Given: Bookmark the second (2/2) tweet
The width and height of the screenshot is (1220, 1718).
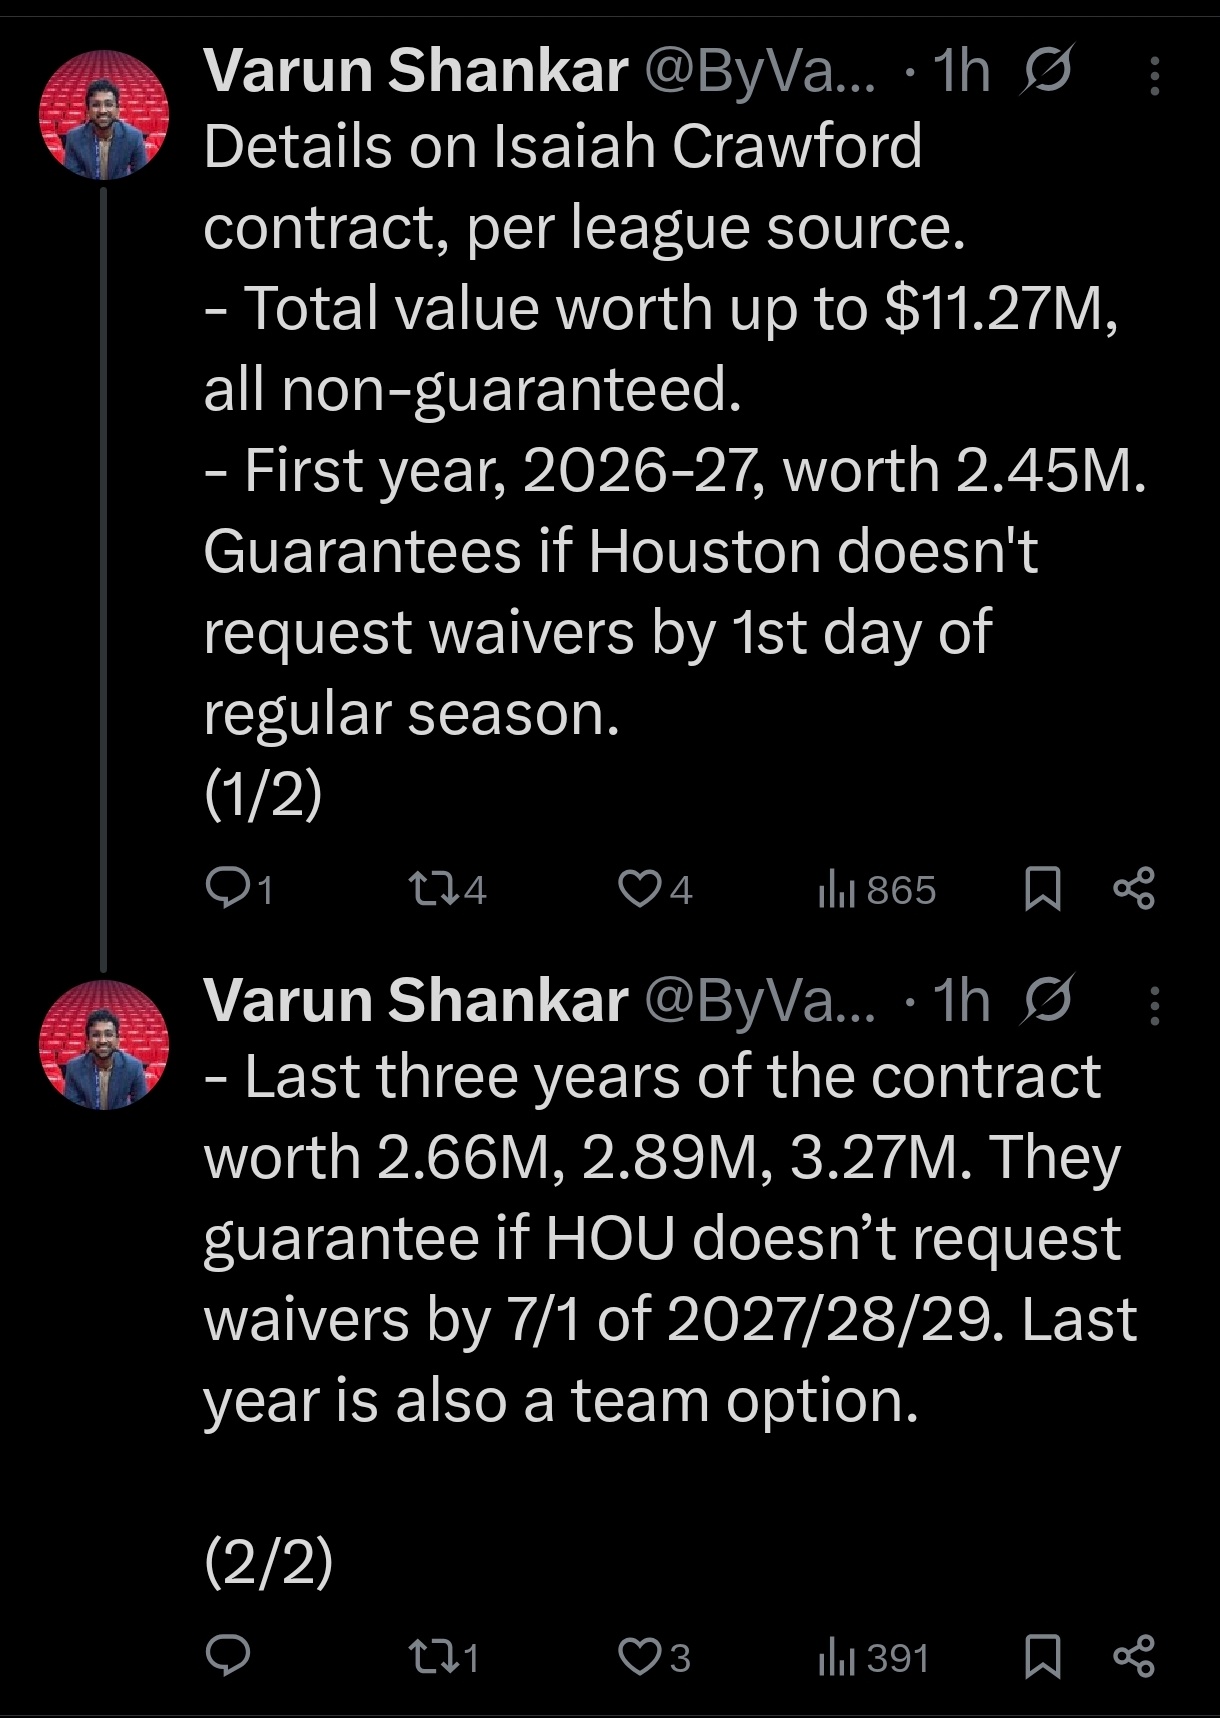Looking at the screenshot, I should pyautogui.click(x=1043, y=1657).
